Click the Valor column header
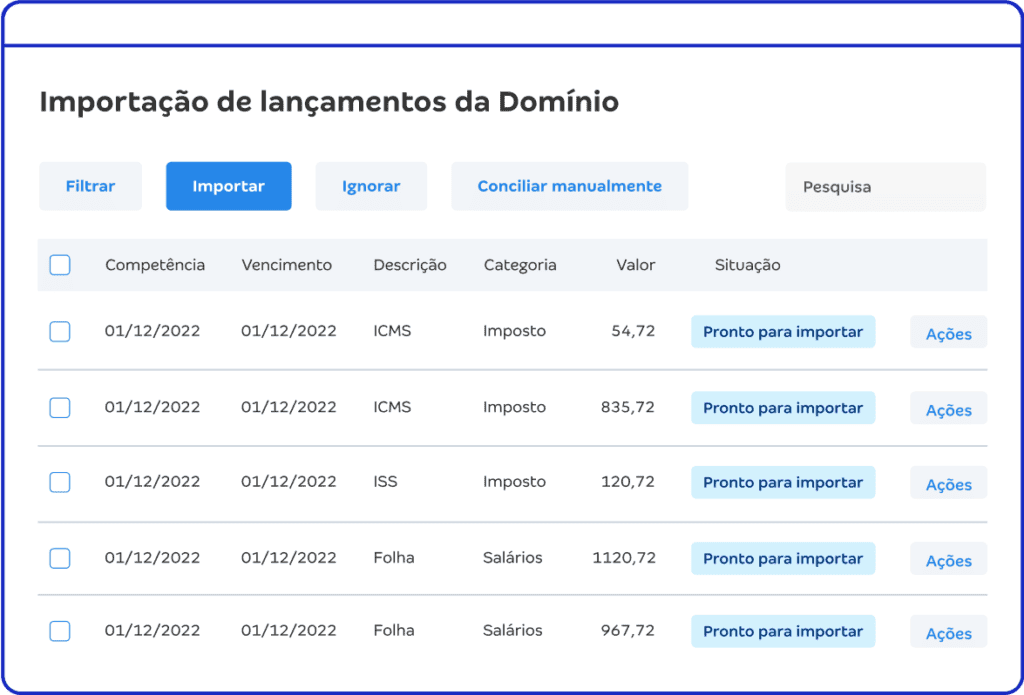This screenshot has width=1024, height=695. click(635, 265)
